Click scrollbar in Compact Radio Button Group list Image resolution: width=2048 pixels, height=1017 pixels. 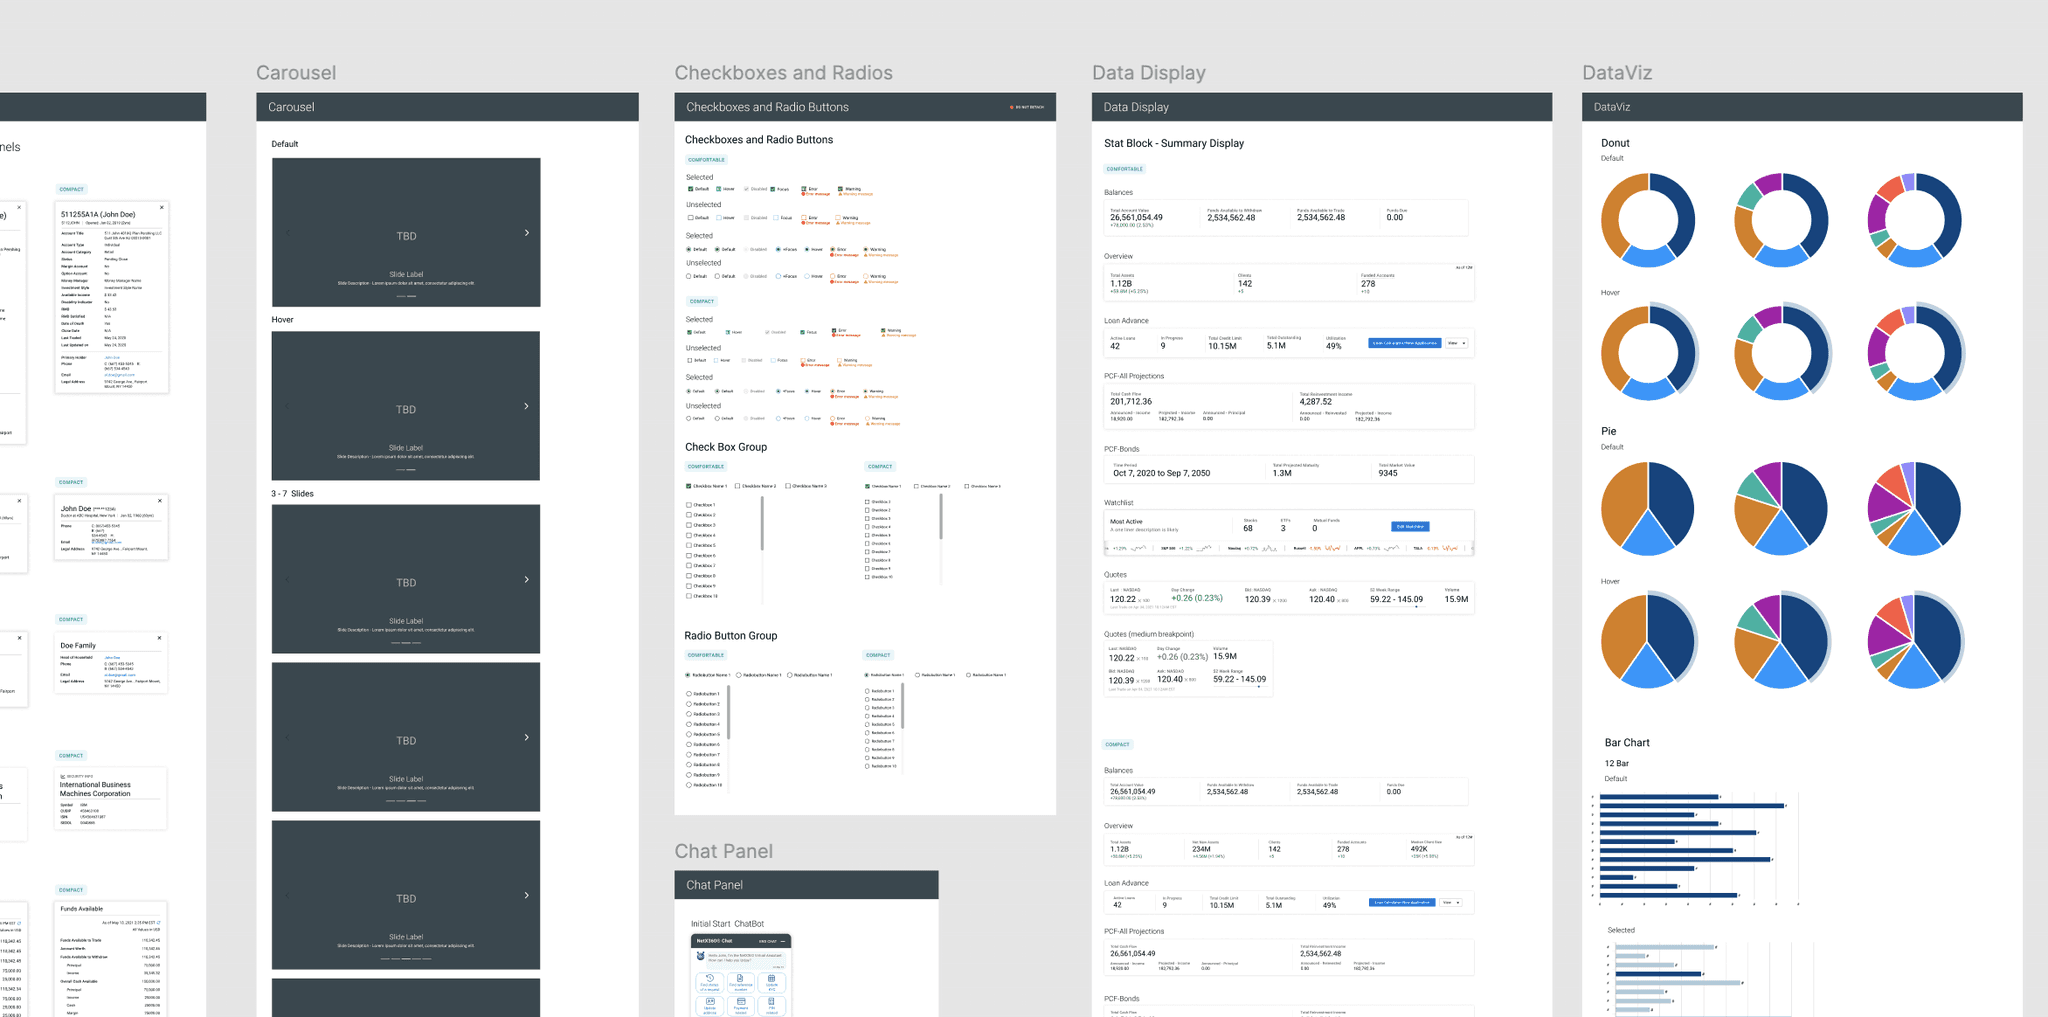click(x=903, y=706)
